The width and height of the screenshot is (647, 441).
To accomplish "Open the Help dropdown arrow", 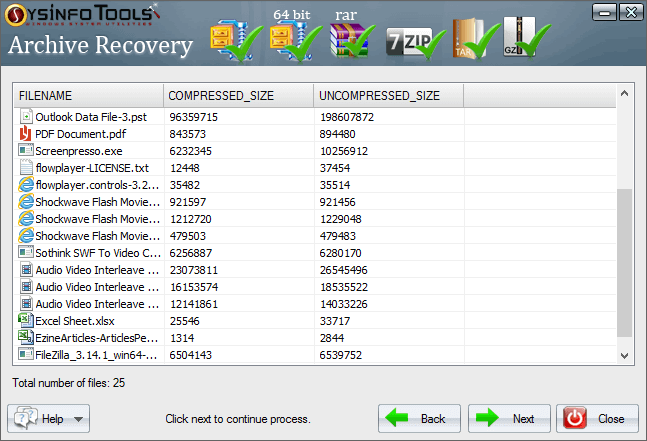I will tap(79, 418).
